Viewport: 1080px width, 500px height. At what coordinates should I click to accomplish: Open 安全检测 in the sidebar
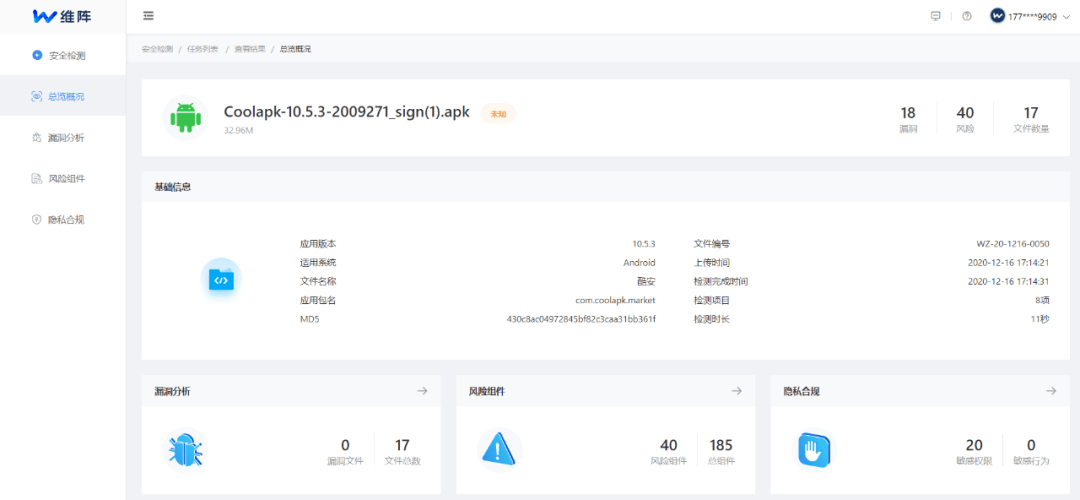point(63,54)
